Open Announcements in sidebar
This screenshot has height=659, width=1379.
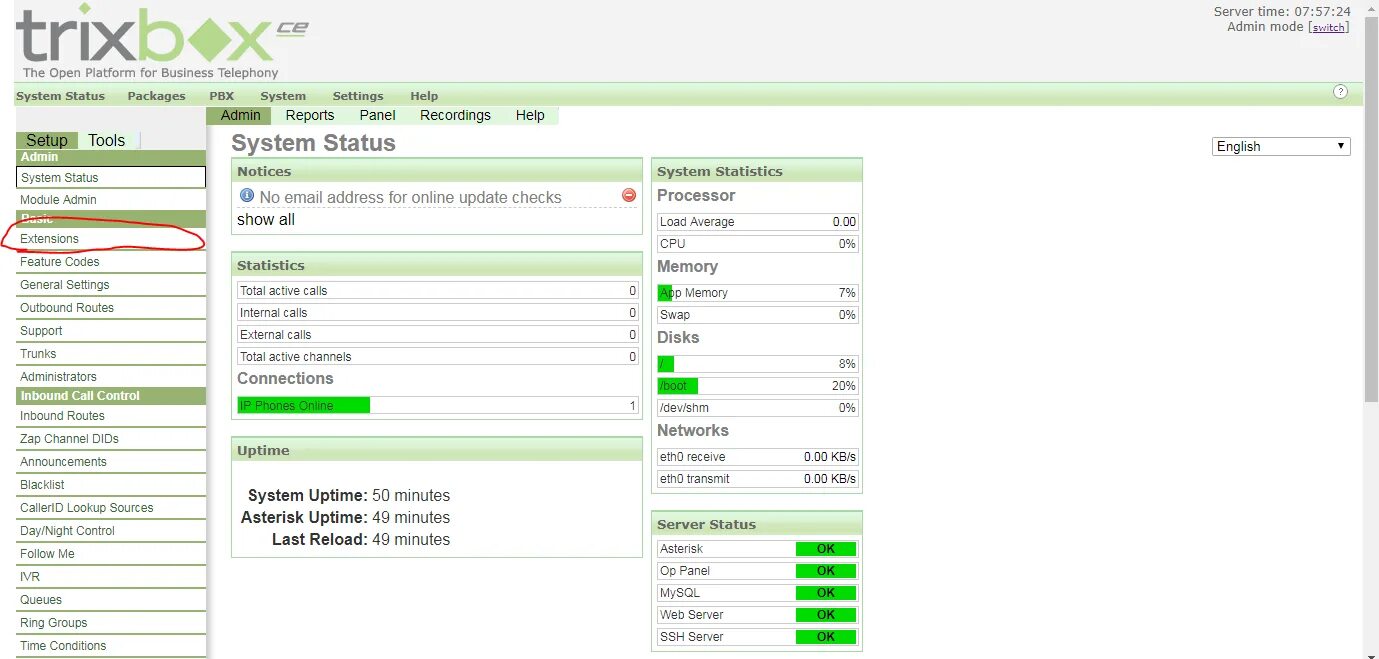[111, 462]
